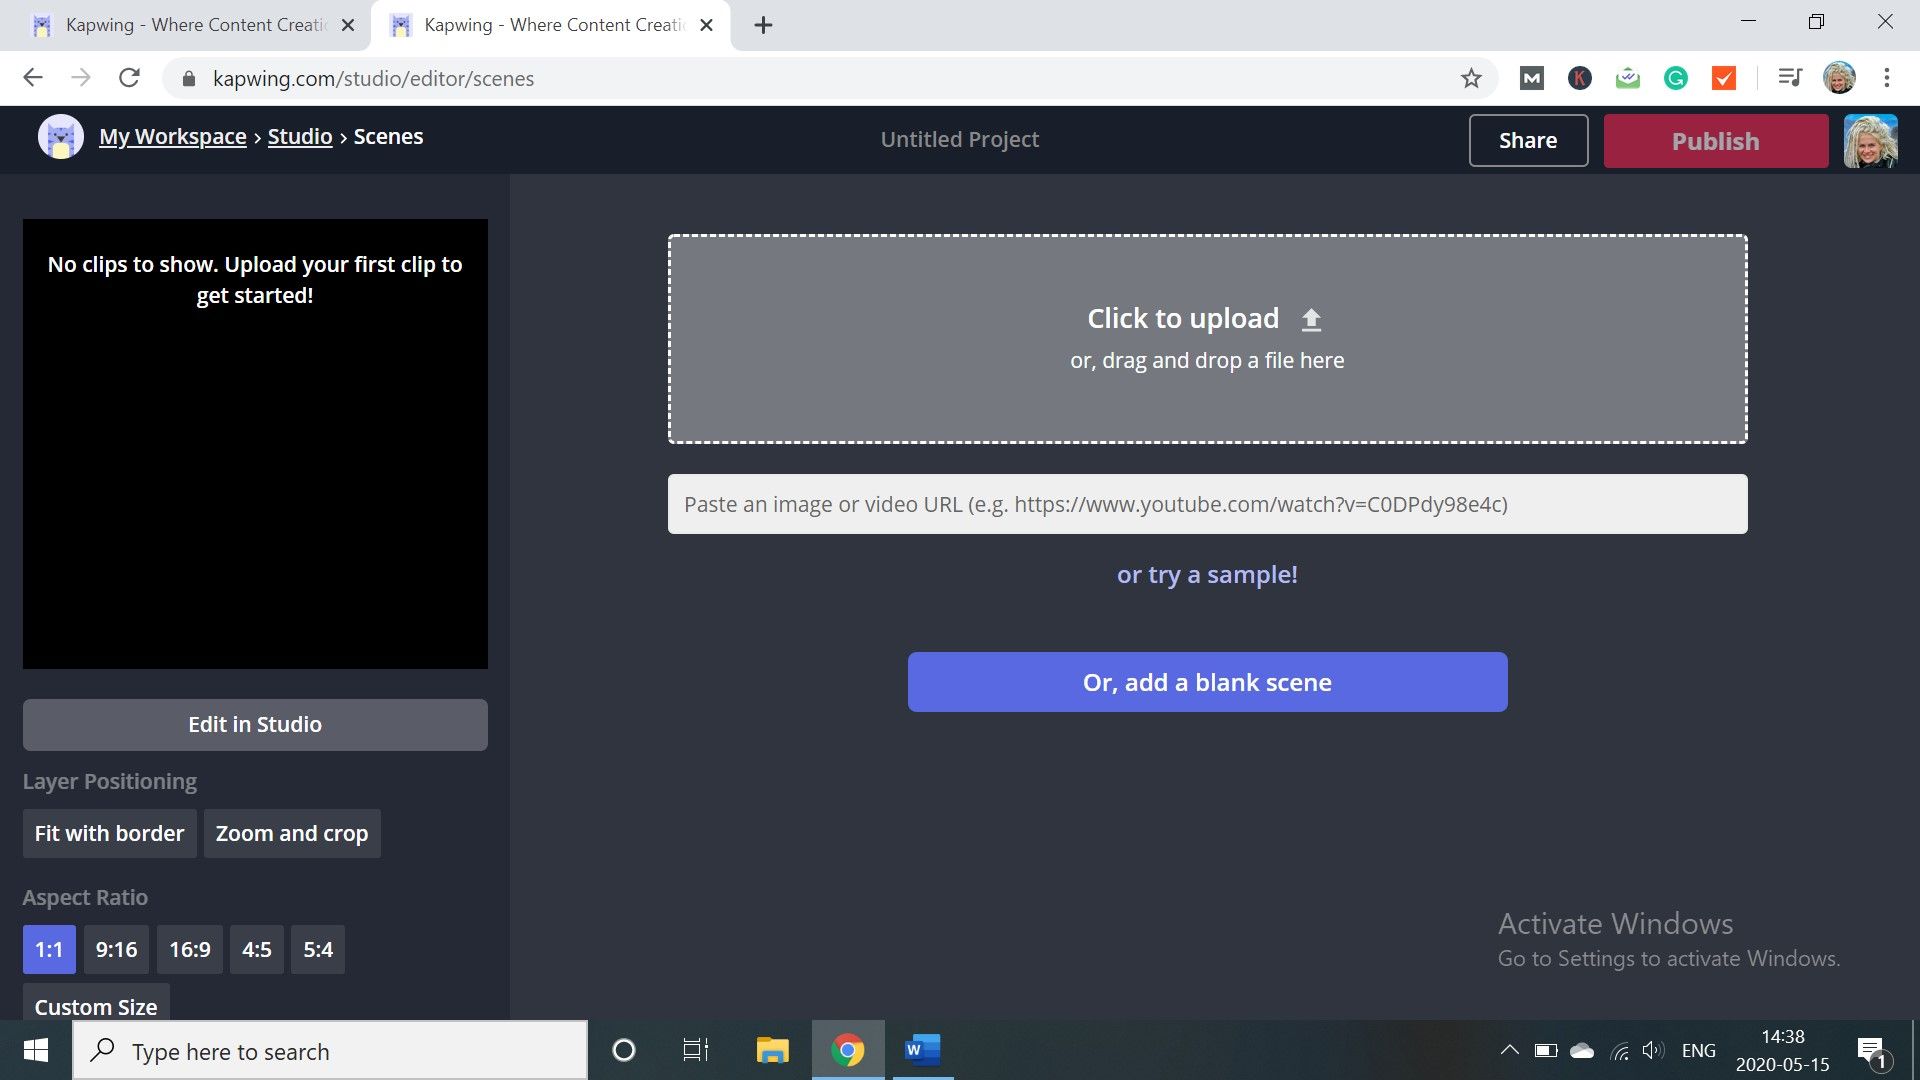Open the Chrome three-dot menu

click(x=1886, y=78)
